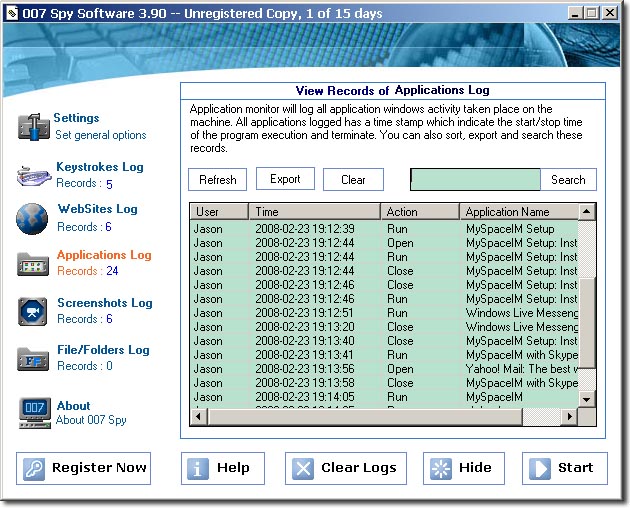The width and height of the screenshot is (630, 508).
Task: Hide the spy software window
Action: (464, 468)
